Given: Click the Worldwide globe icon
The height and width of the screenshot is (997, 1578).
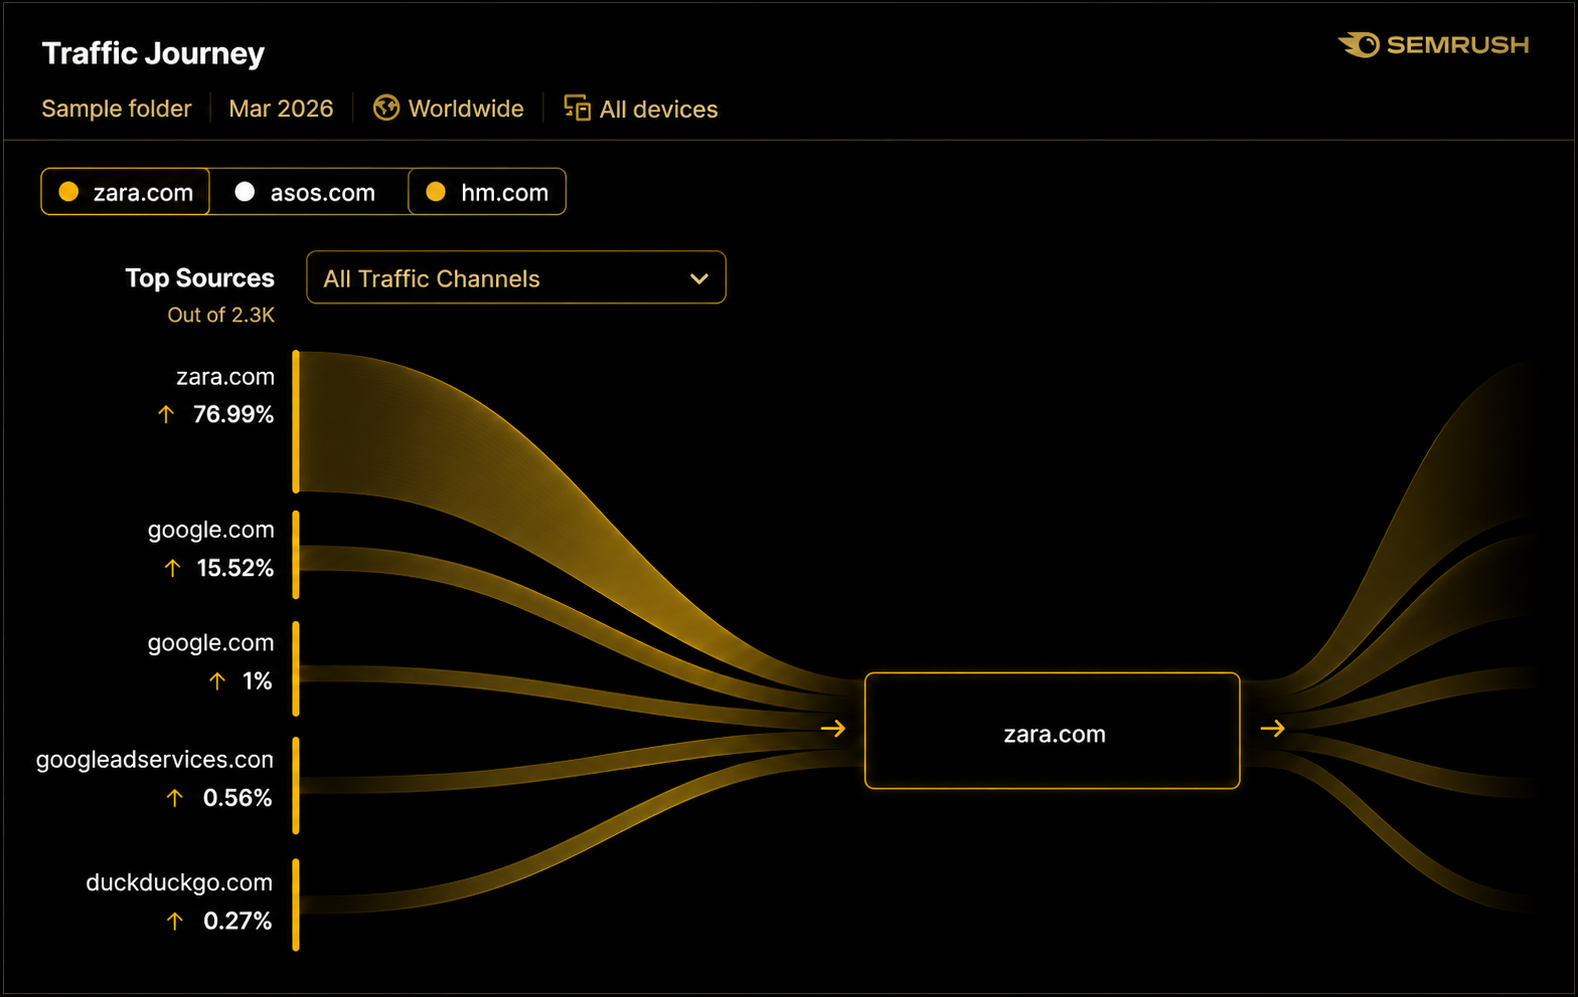Looking at the screenshot, I should point(386,108).
